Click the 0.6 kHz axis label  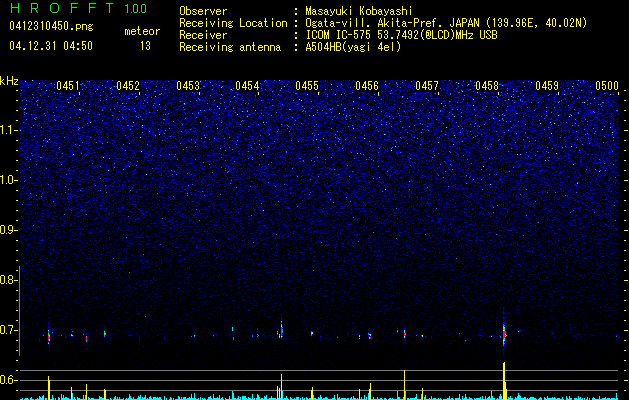coord(7,380)
